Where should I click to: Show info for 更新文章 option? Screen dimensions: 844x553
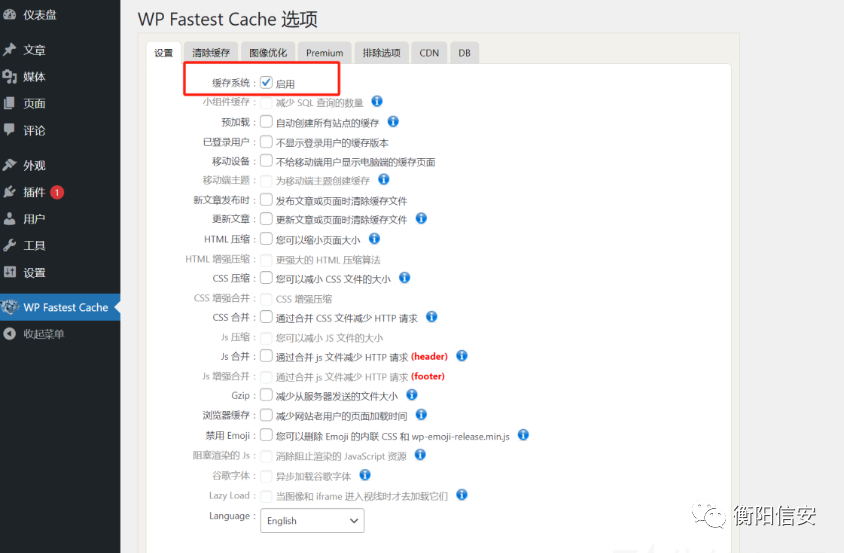[421, 218]
